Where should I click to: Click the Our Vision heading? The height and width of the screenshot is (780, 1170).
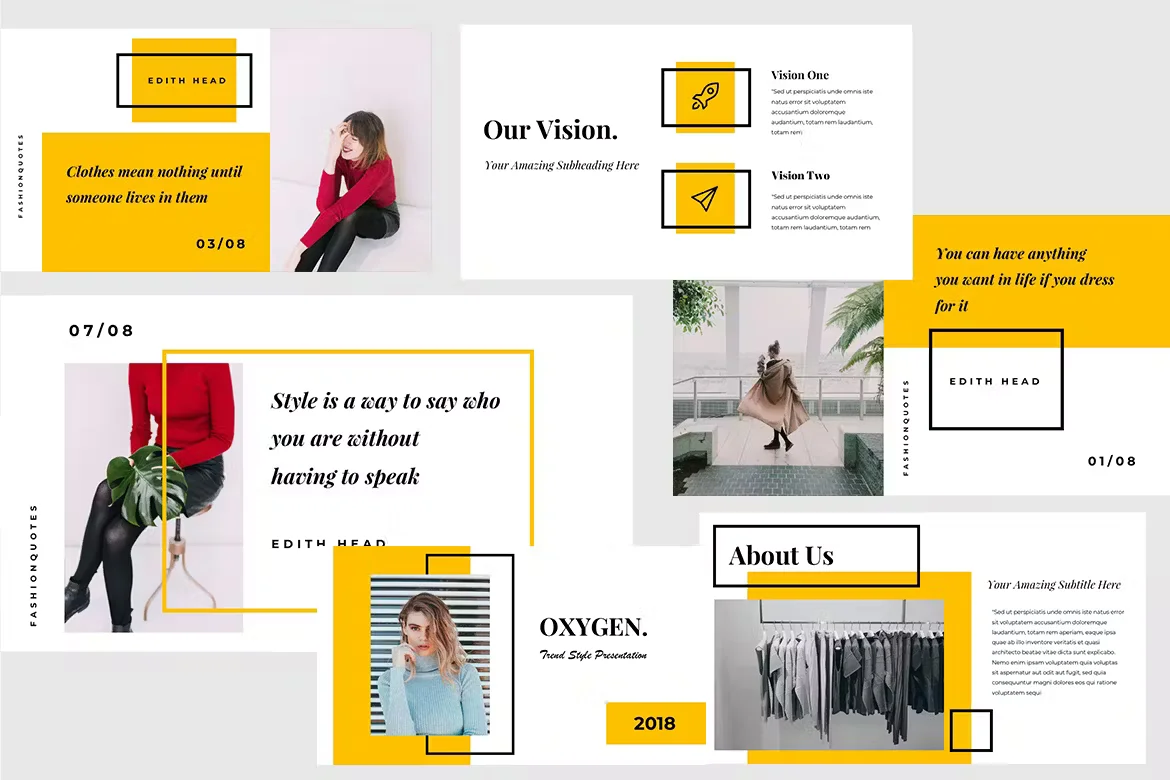point(551,129)
